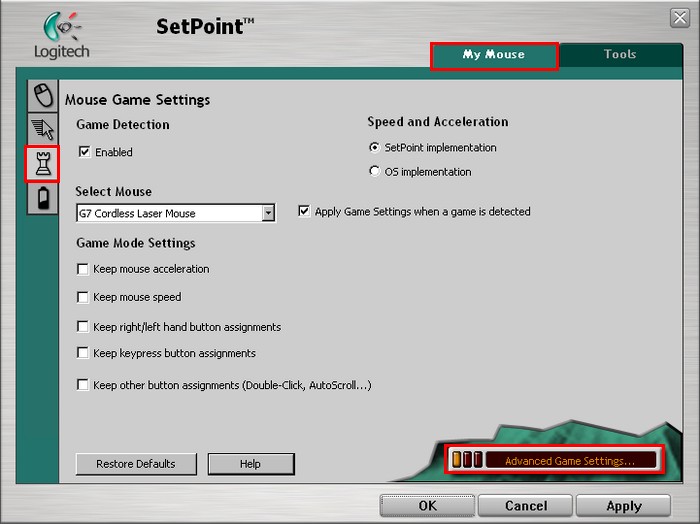Switch to the Tools tab
700x524 pixels.
point(620,54)
